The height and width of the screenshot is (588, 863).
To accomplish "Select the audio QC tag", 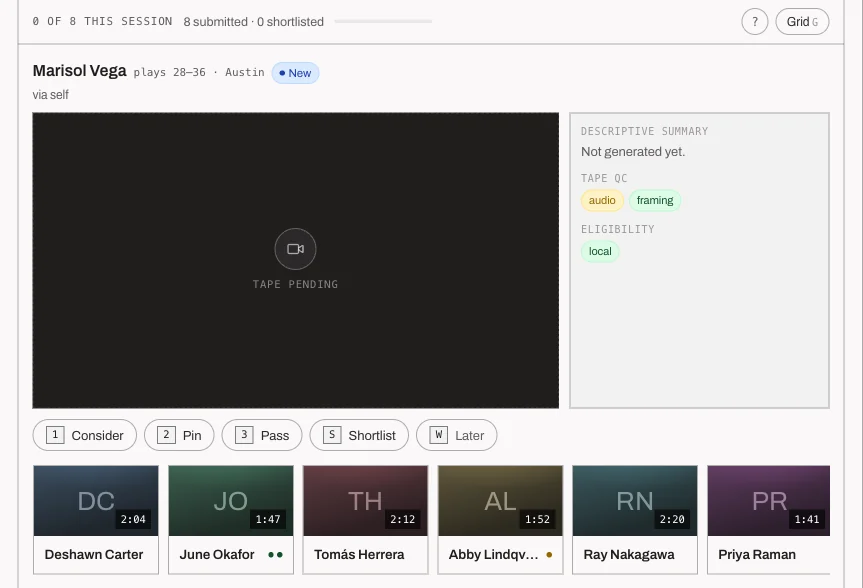I will (x=602, y=200).
